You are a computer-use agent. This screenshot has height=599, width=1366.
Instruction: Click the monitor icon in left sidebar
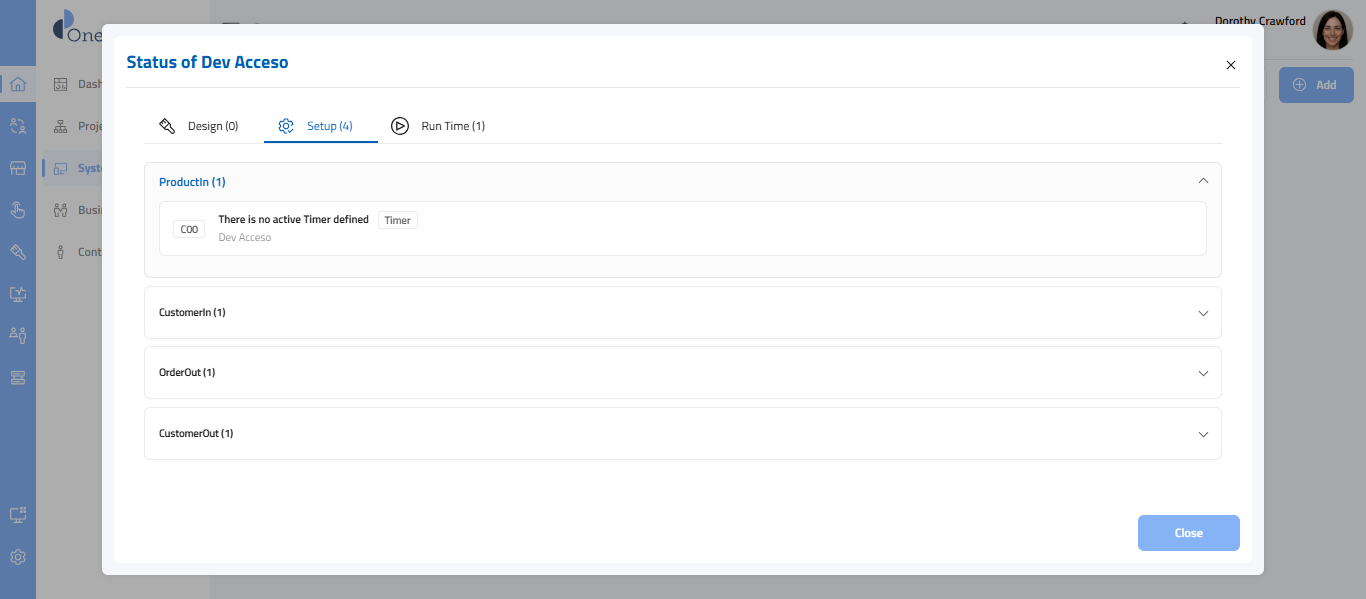(x=17, y=515)
